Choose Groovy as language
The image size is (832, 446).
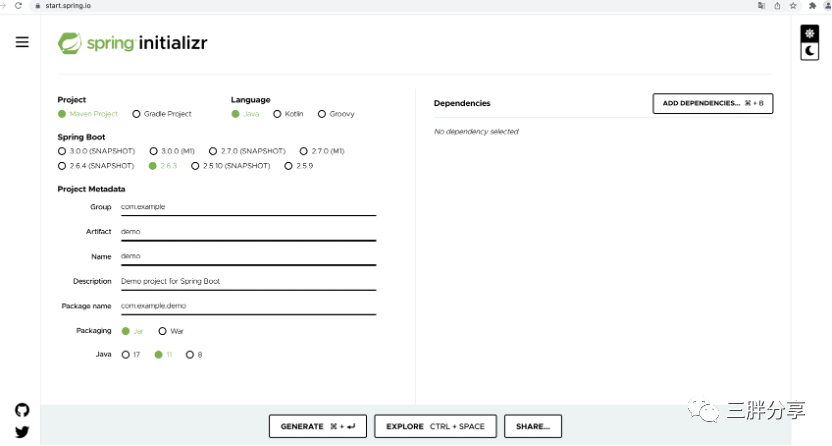click(x=336, y=114)
